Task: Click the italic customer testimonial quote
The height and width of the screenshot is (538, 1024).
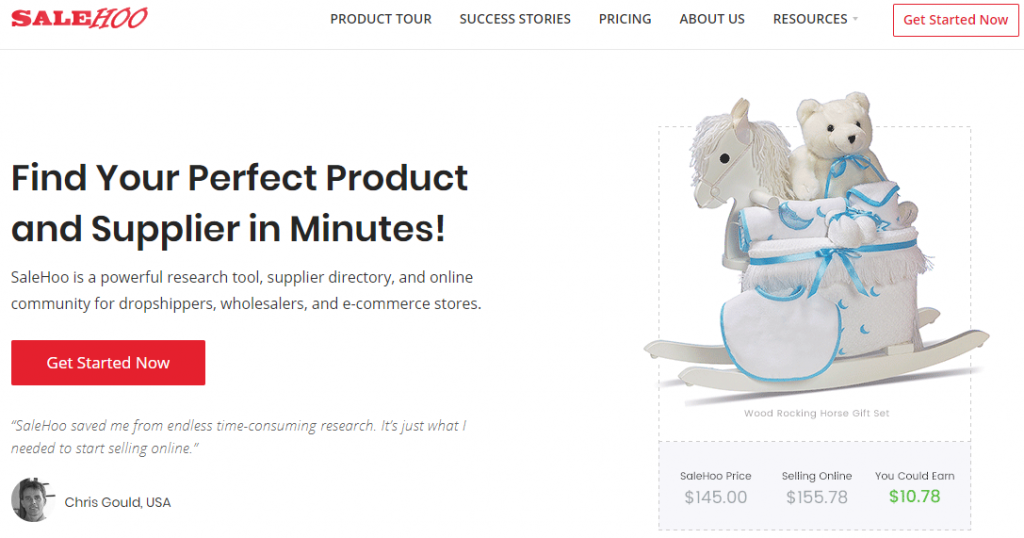Action: (238, 437)
